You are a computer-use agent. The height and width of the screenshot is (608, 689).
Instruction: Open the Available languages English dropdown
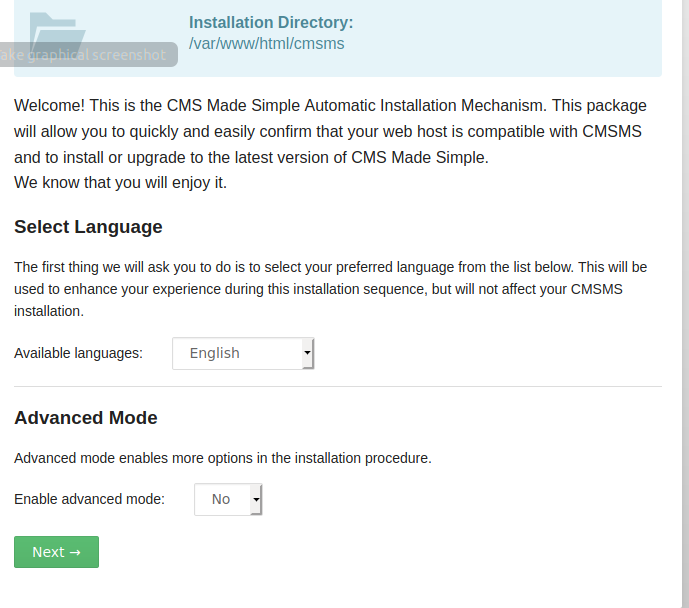pos(243,353)
